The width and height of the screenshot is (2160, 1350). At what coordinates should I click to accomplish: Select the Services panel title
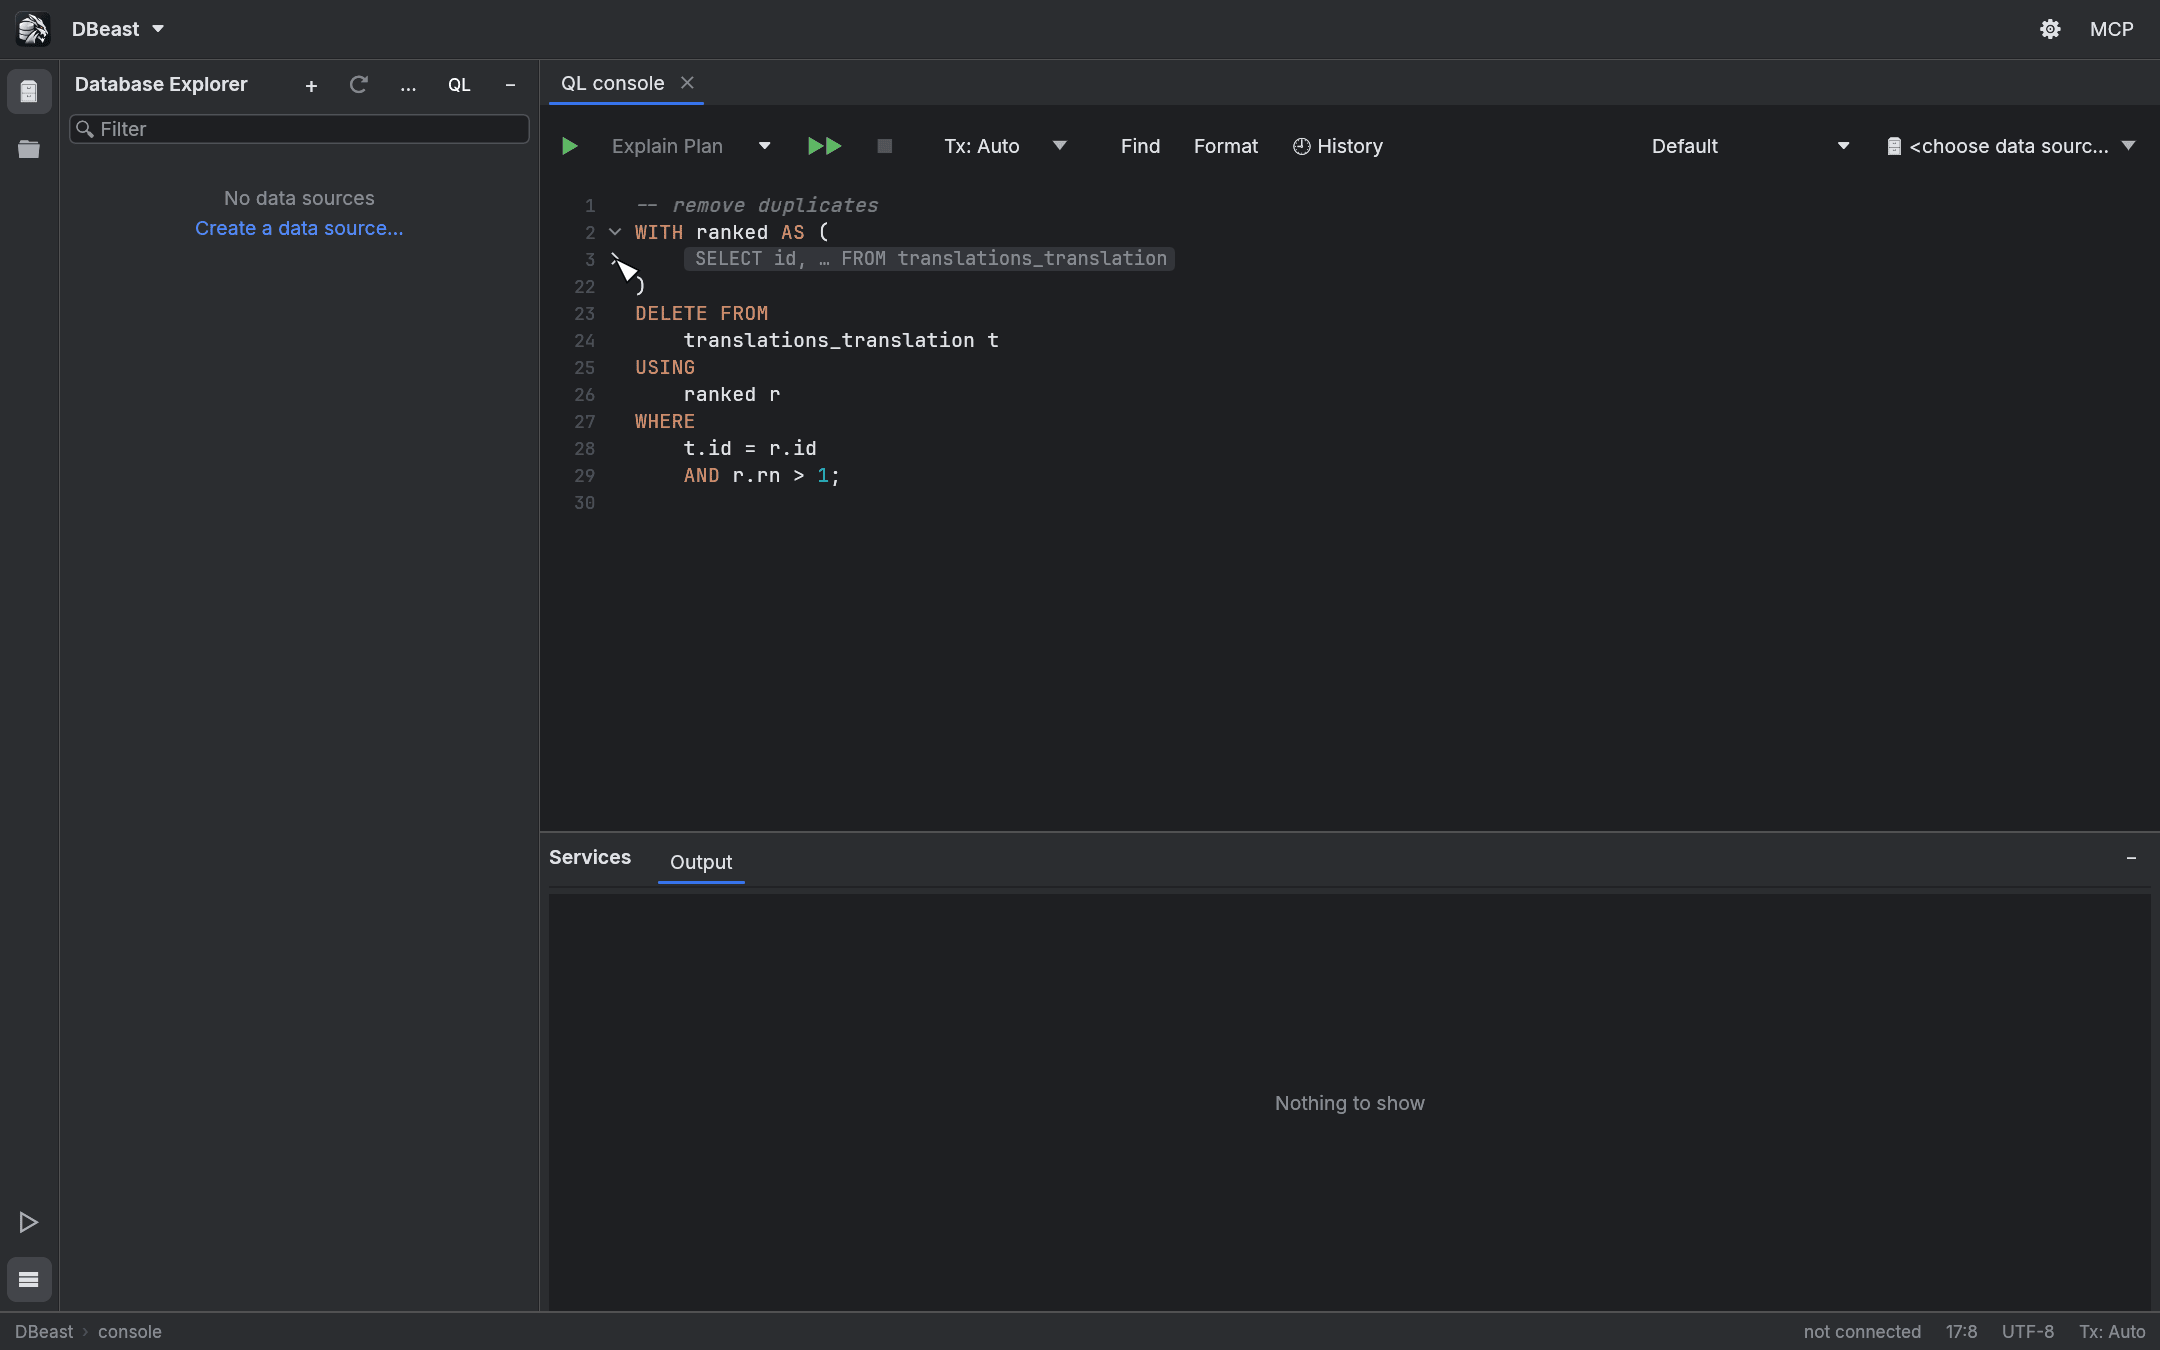[590, 857]
